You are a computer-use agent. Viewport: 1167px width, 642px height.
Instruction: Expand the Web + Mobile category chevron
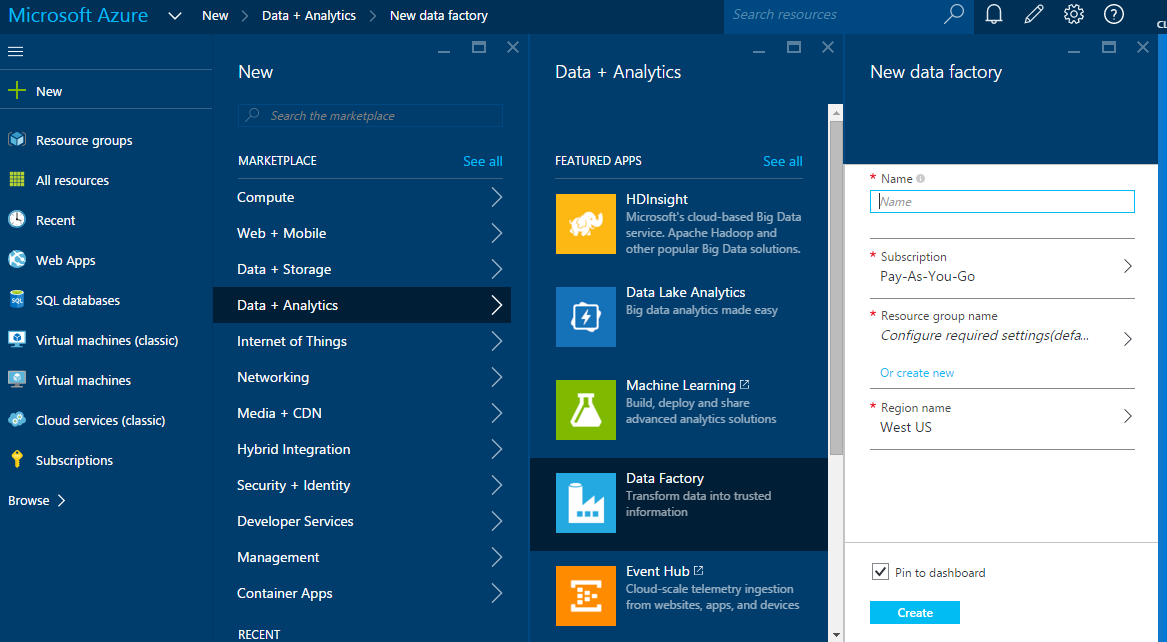(496, 233)
